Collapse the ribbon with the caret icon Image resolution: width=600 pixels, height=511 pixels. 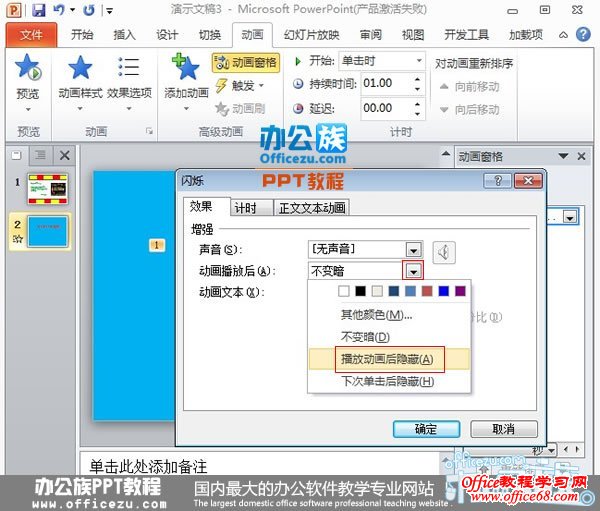click(x=563, y=35)
